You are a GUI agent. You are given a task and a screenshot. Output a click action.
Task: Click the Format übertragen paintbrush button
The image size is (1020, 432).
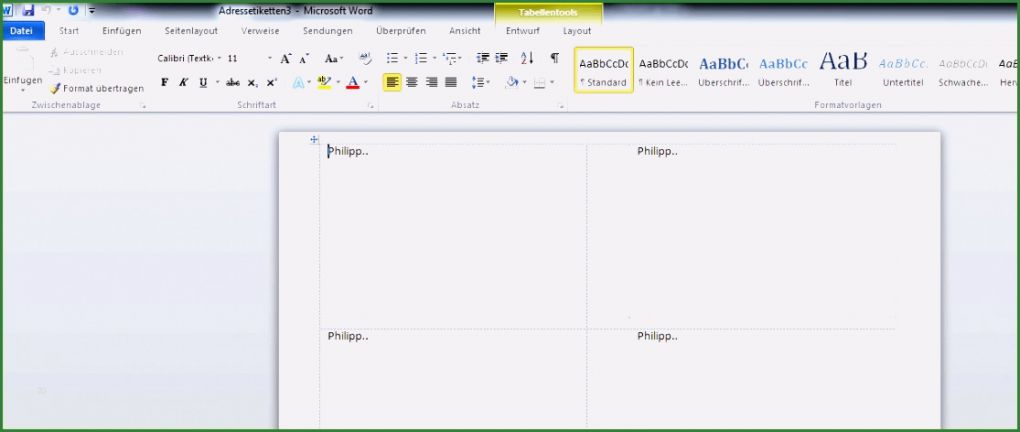(96, 89)
